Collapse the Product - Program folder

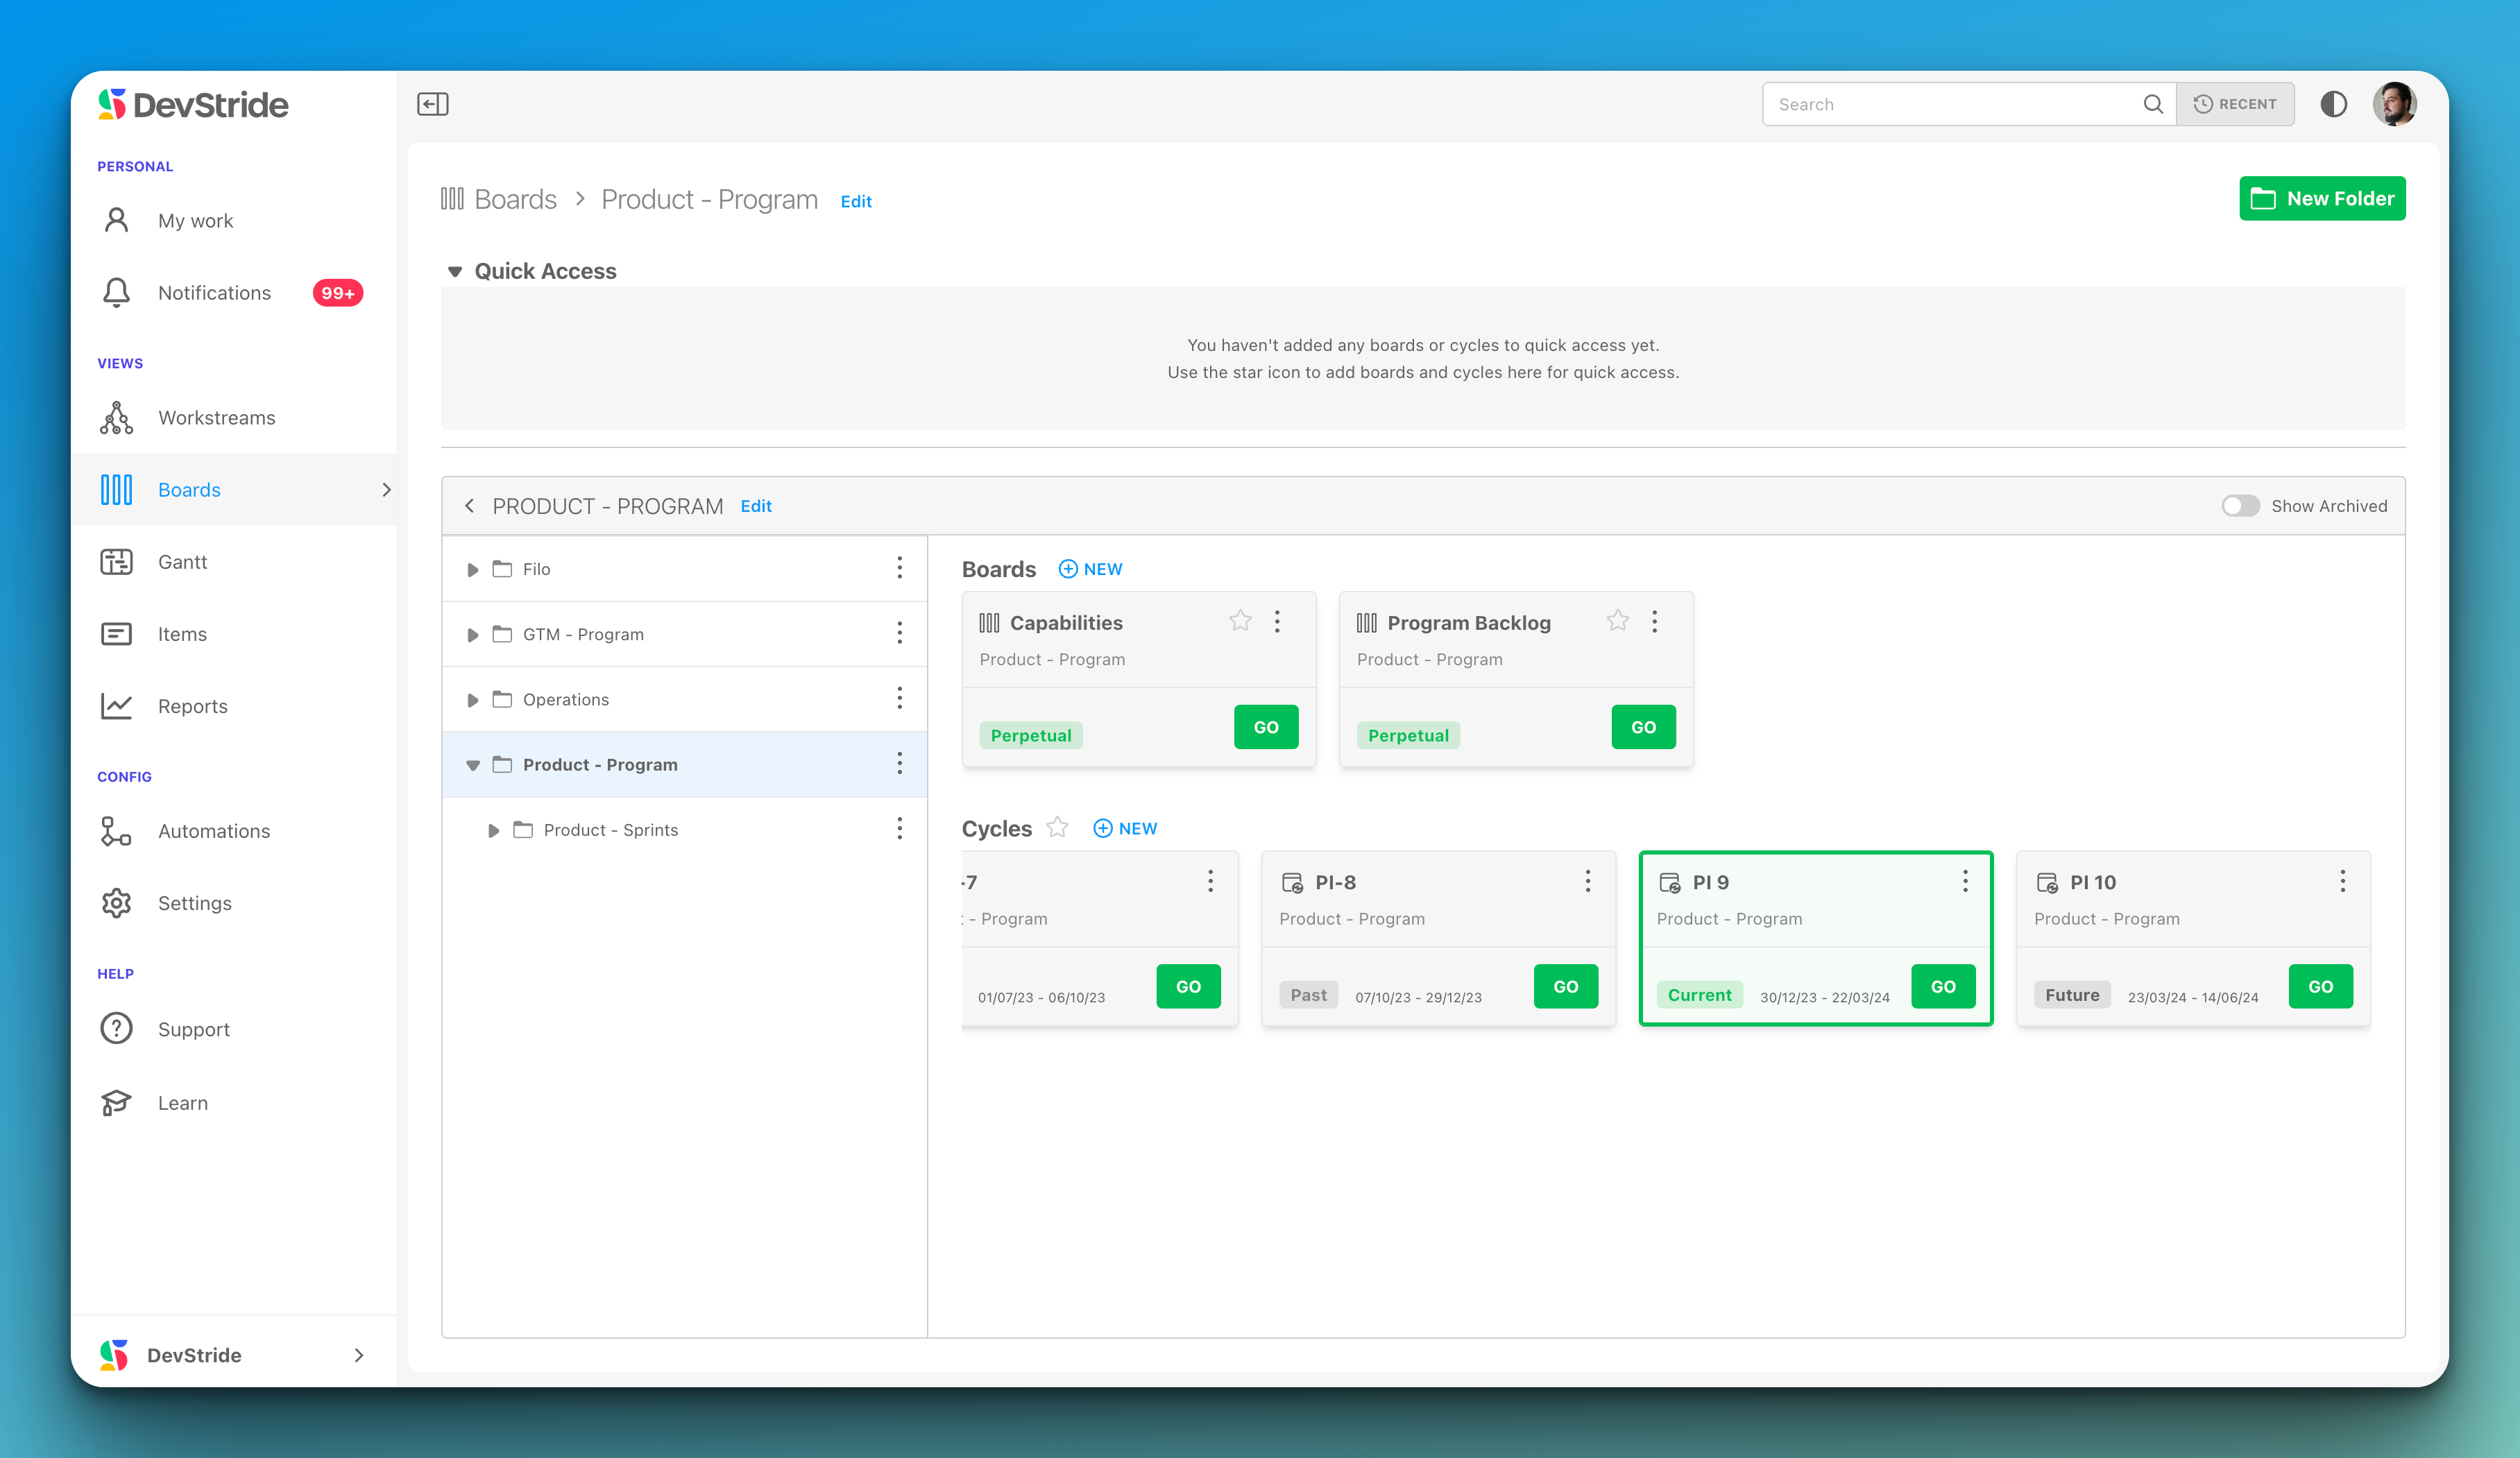(473, 765)
